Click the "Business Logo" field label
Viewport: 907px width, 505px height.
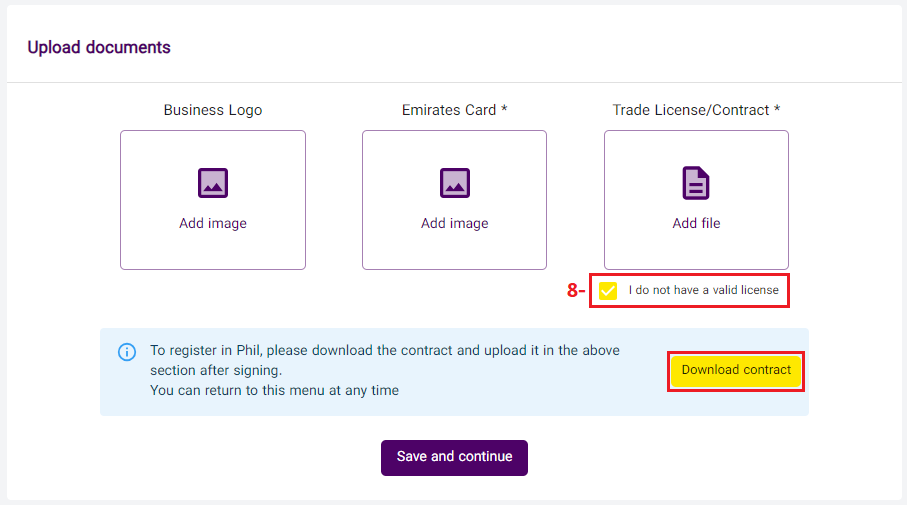213,110
